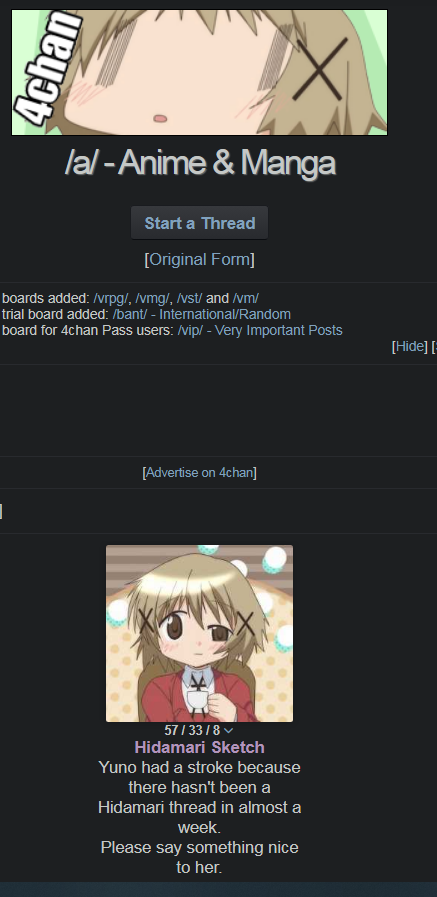Image resolution: width=437 pixels, height=897 pixels.
Task: Hide the board announcements
Action: pyautogui.click(x=410, y=346)
